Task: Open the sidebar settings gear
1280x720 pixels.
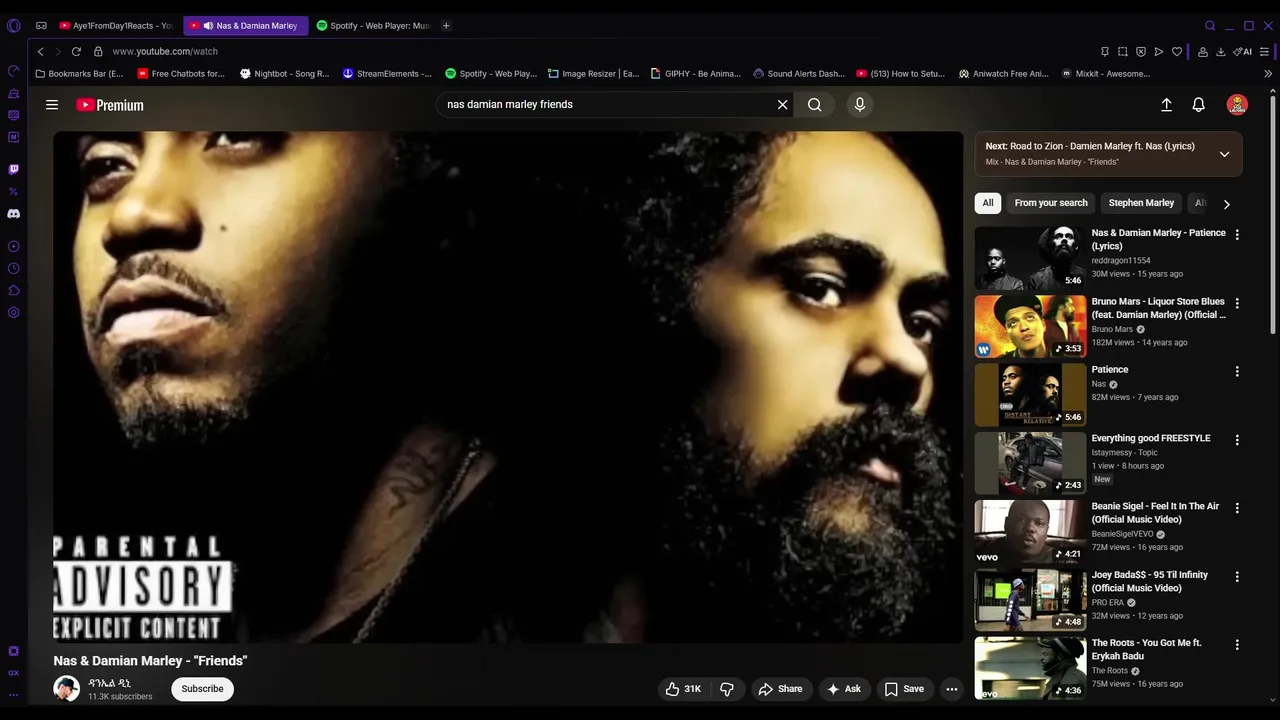Action: click(x=14, y=312)
